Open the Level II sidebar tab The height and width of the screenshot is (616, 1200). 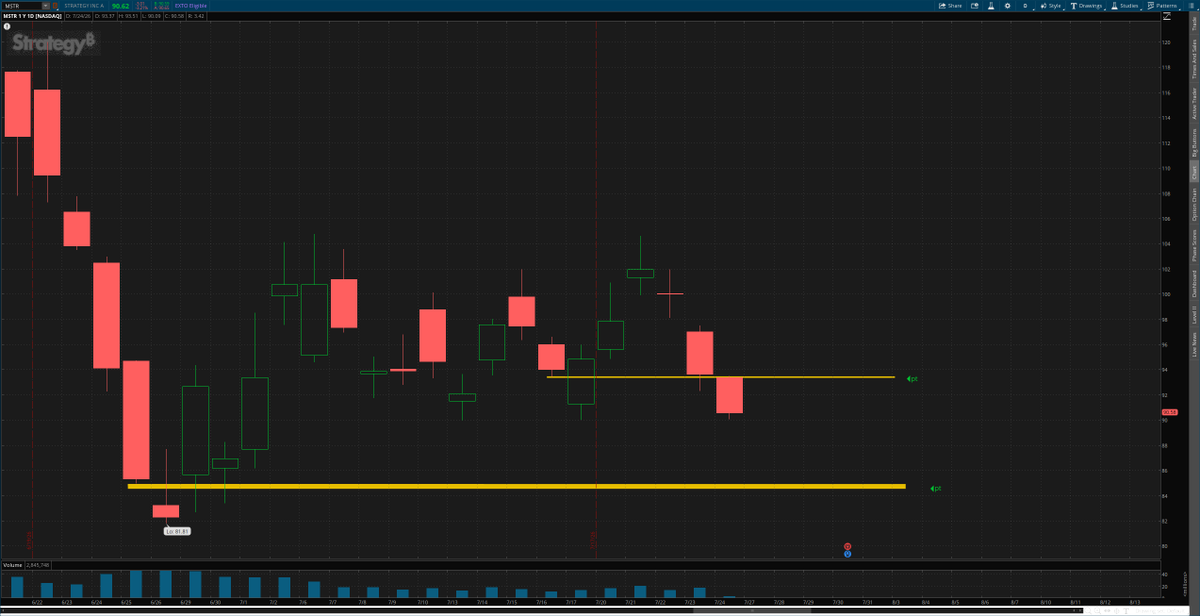click(x=1194, y=316)
